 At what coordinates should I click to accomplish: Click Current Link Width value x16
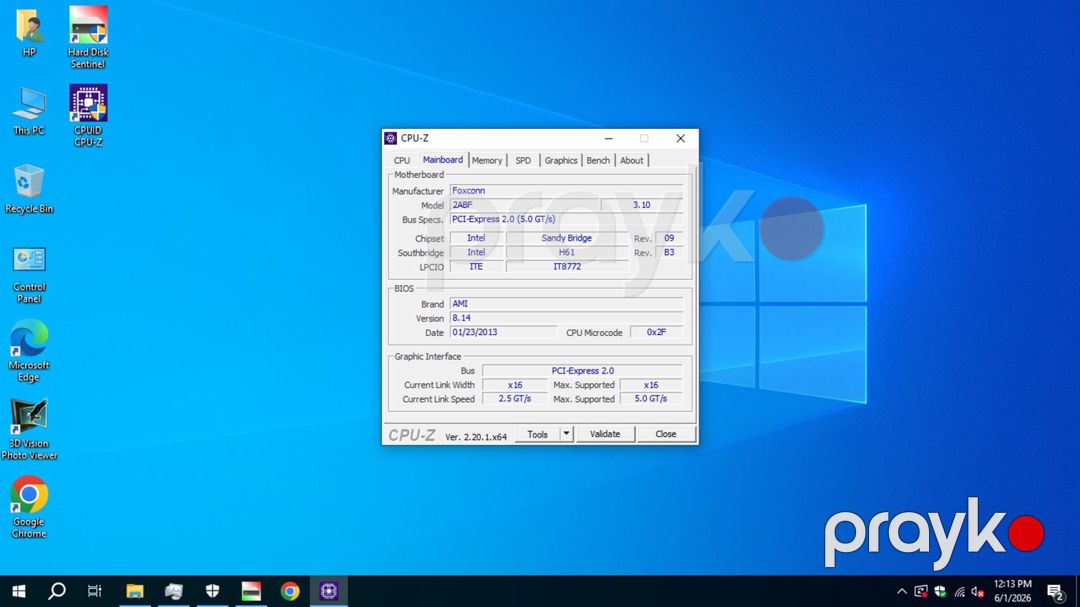tap(515, 385)
